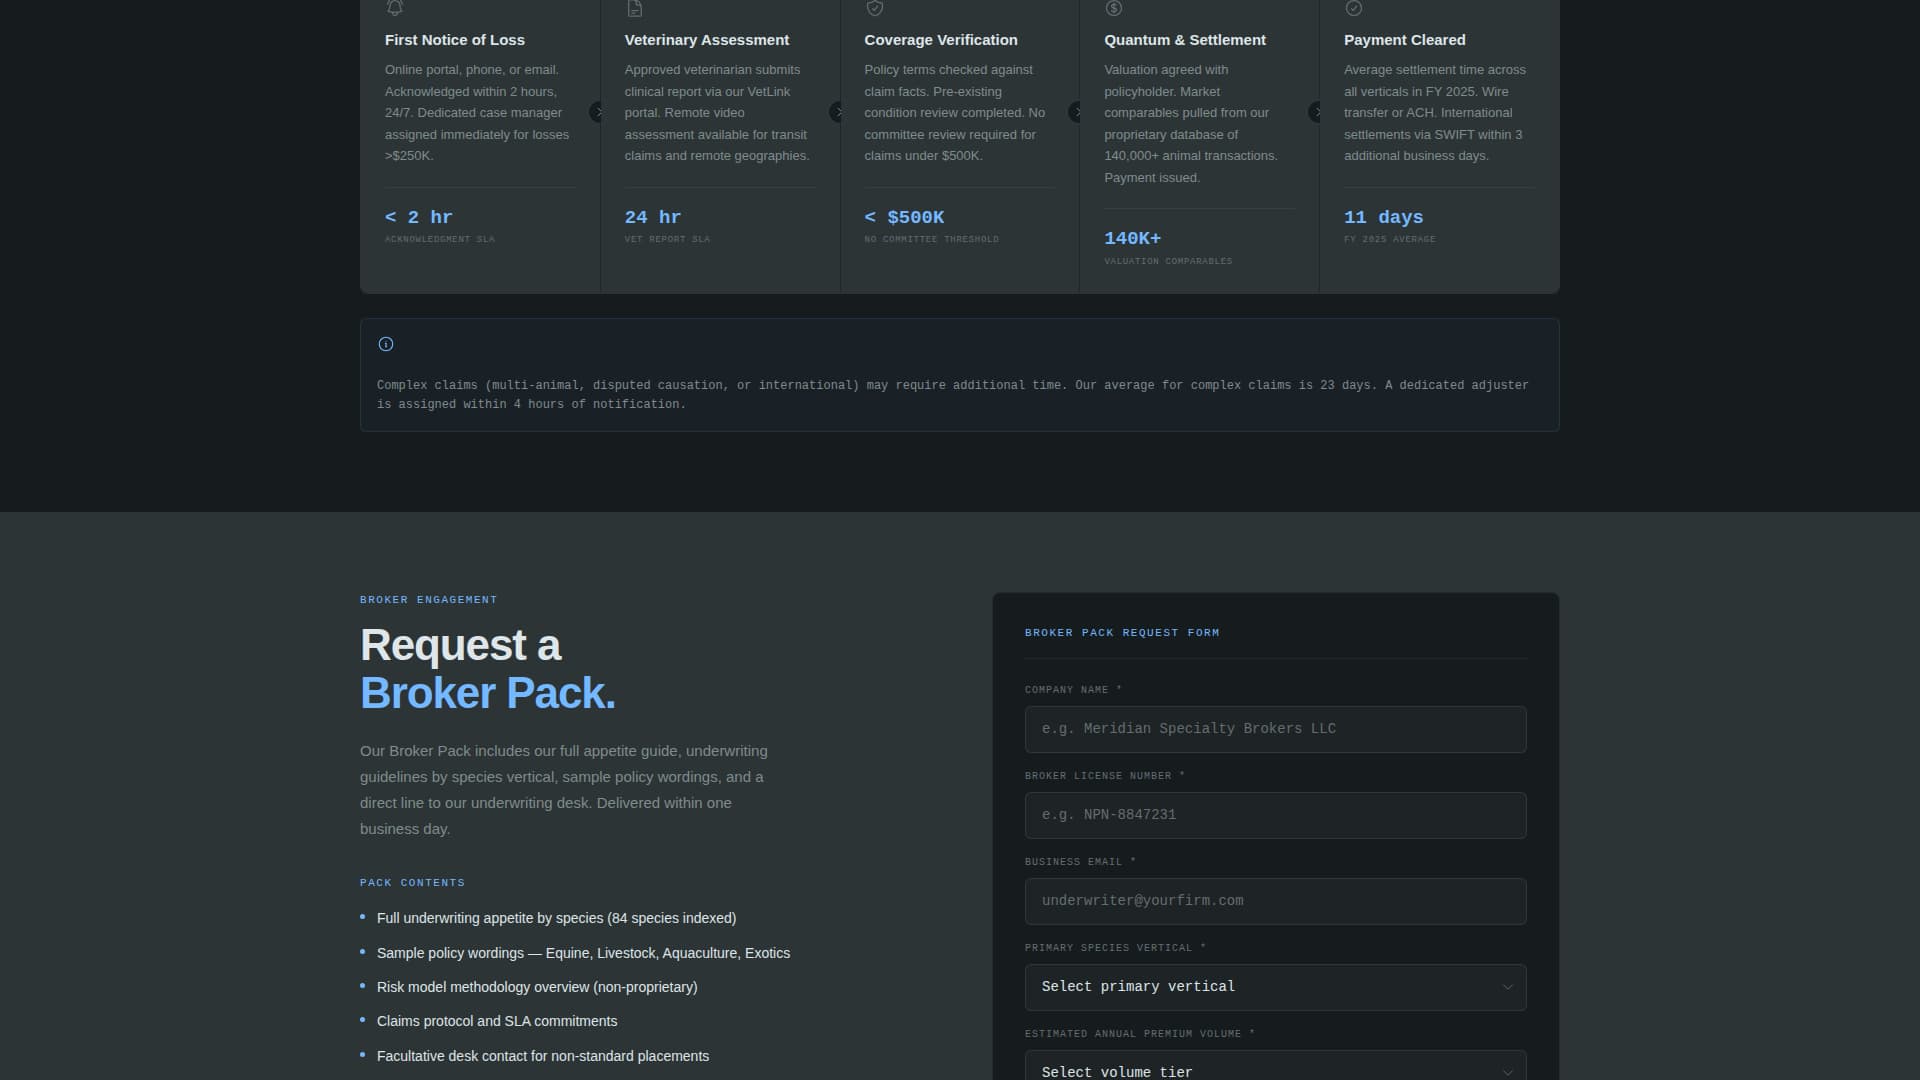This screenshot has width=1920, height=1080.
Task: Click the shield icon above Coverage Verification
Action: point(874,8)
